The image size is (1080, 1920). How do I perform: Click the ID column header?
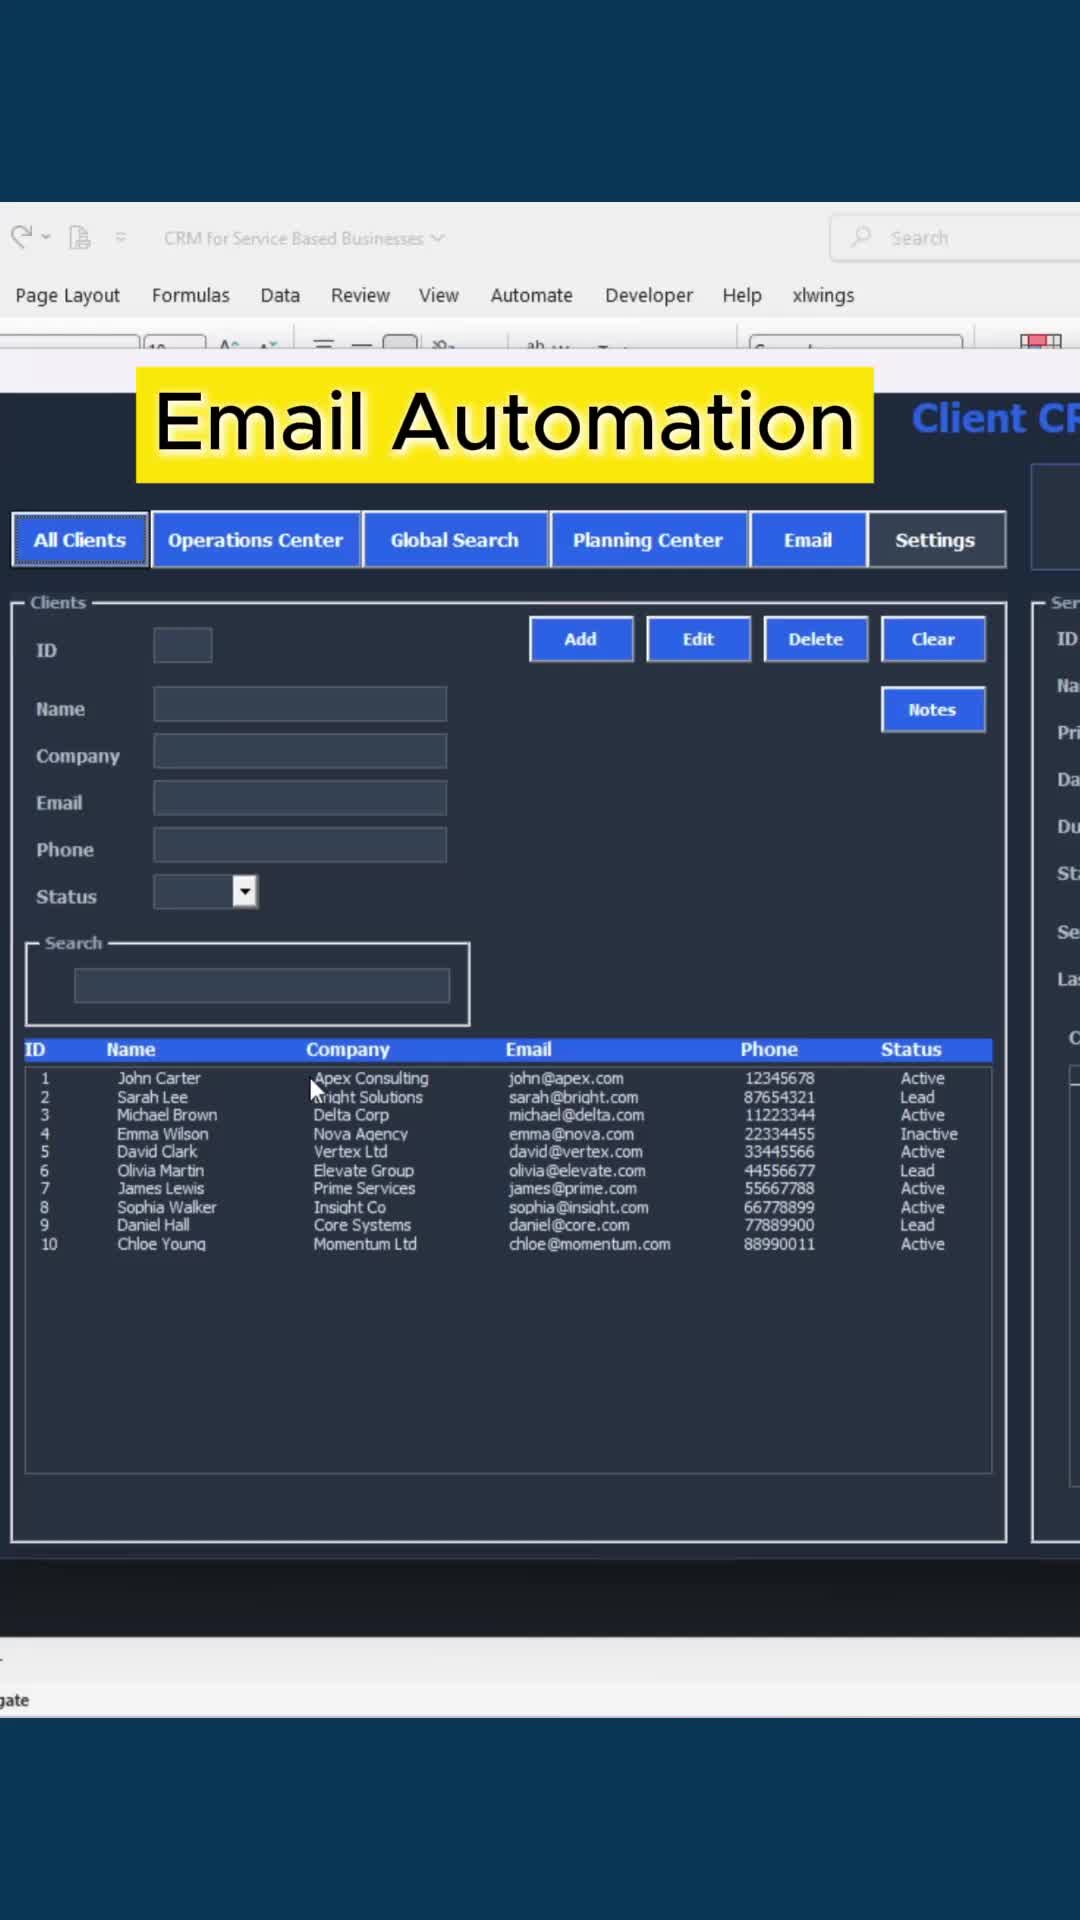click(x=35, y=1049)
